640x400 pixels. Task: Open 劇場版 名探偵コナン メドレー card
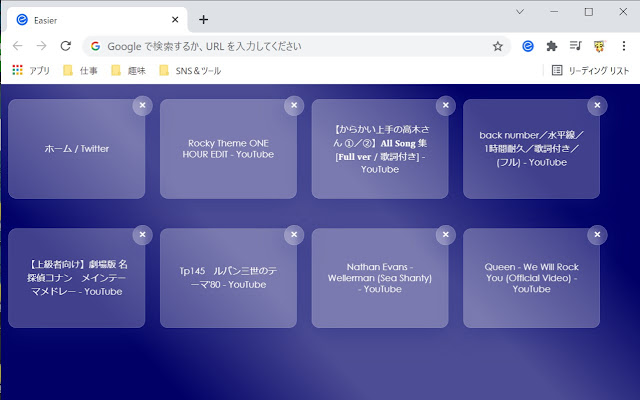pos(77,278)
